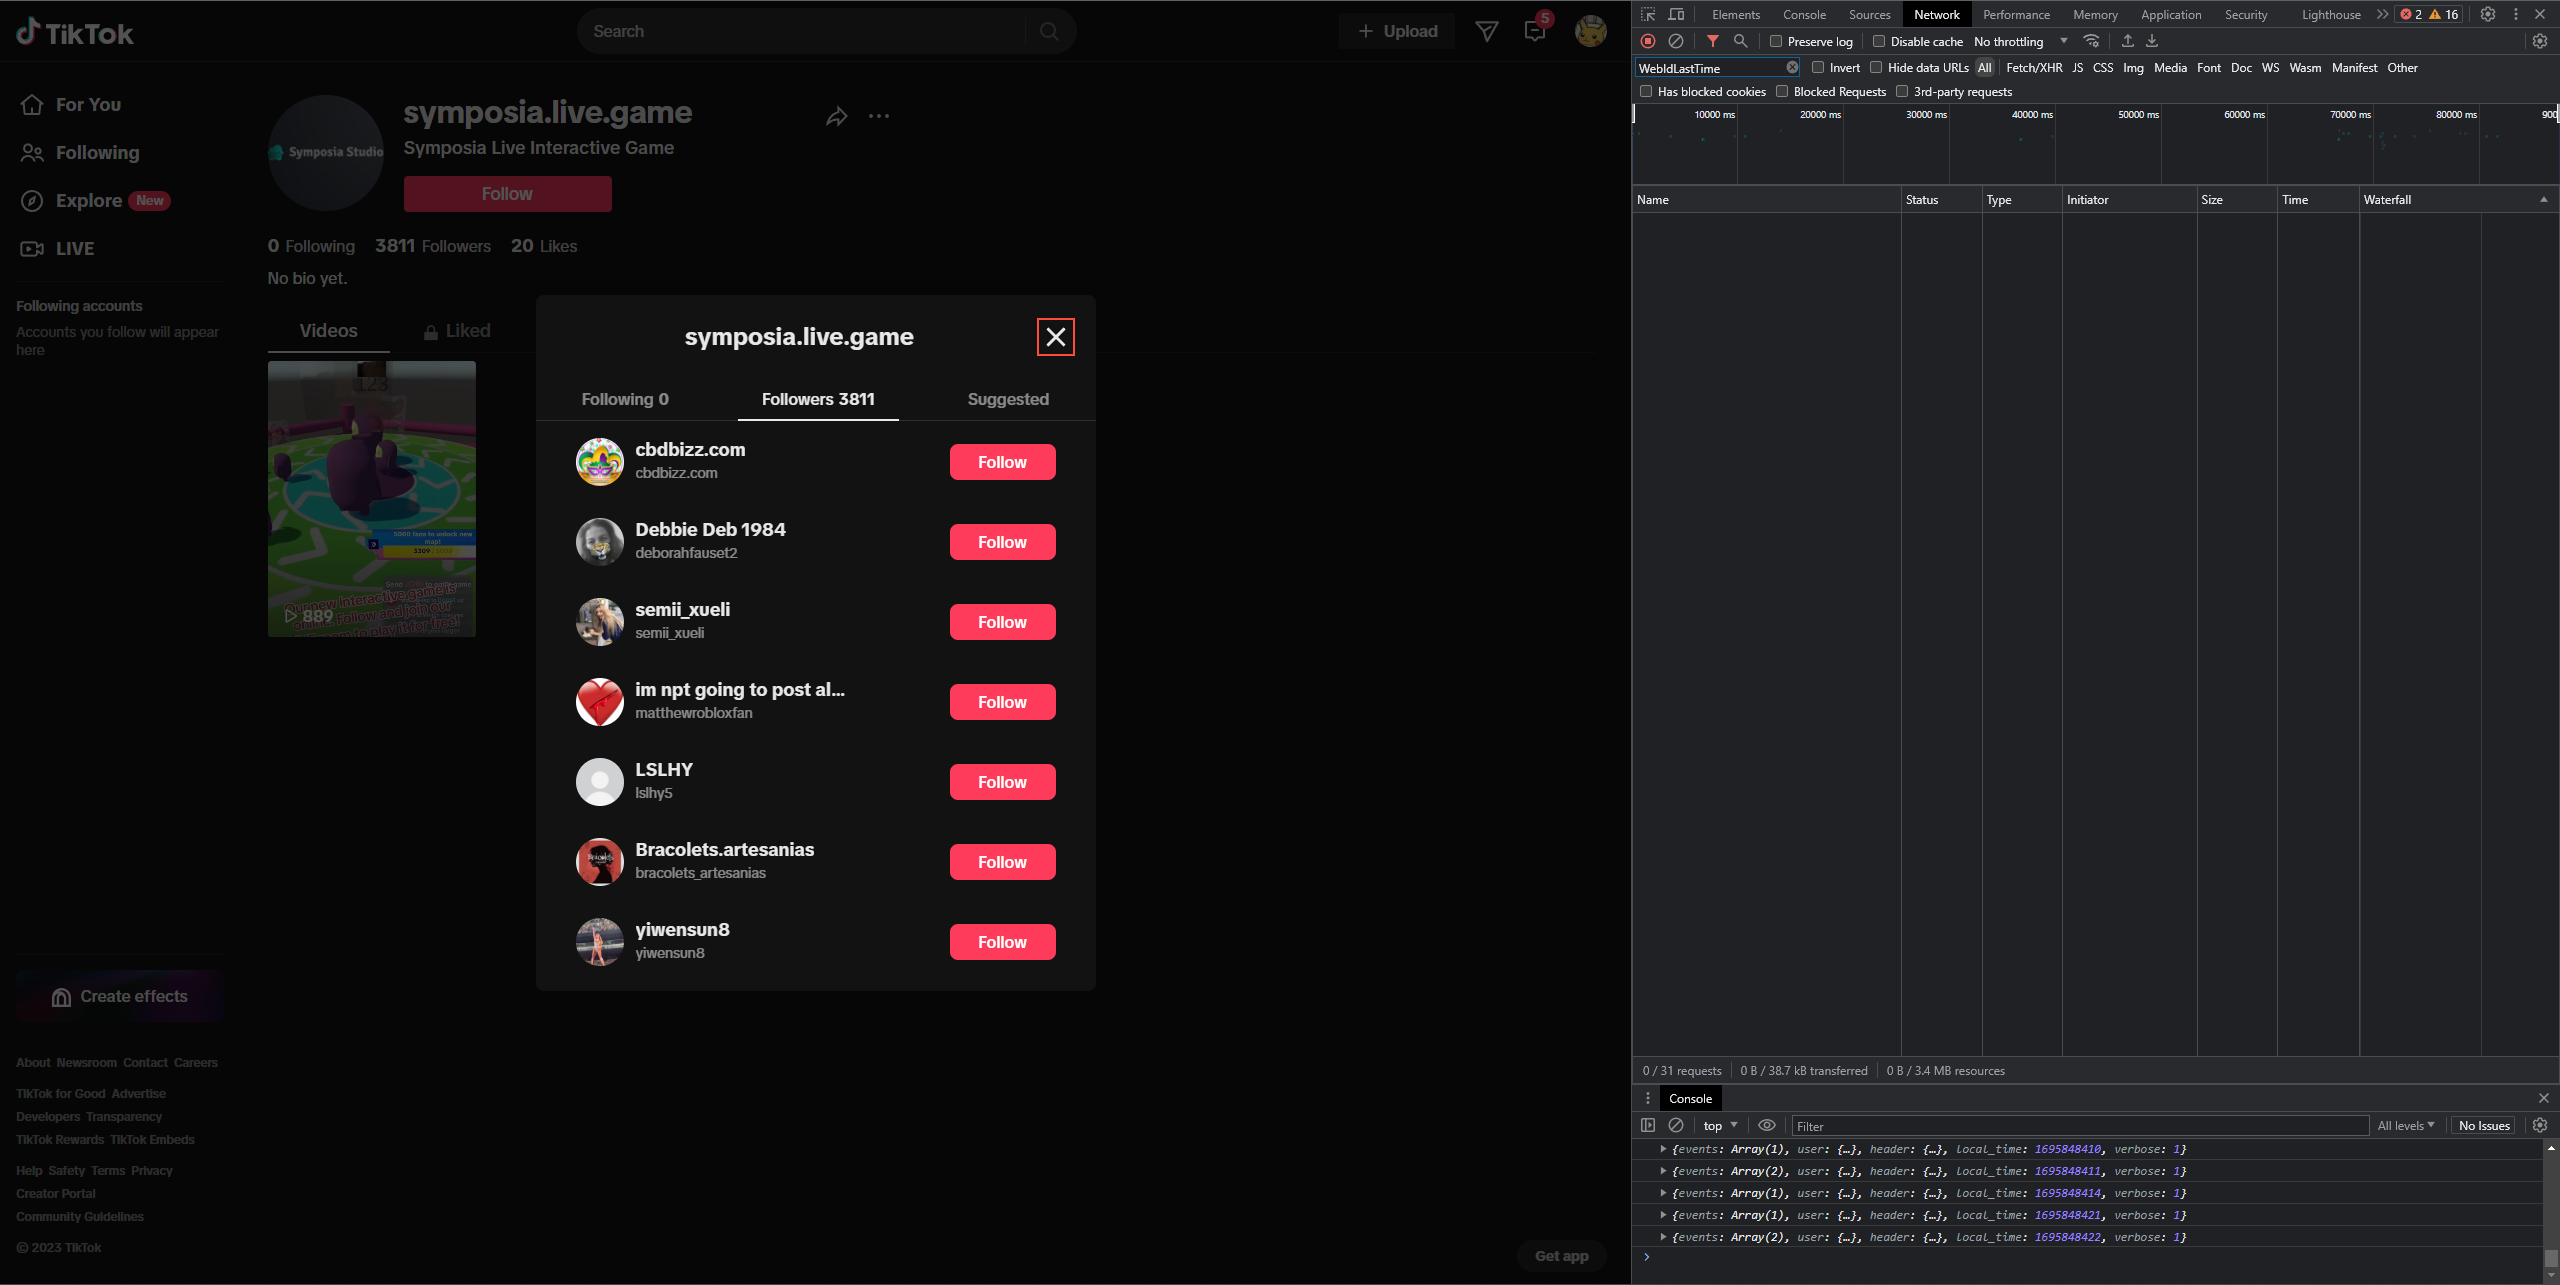Open DevTools customize three-dot menu
2560x1285 pixels.
coord(2516,14)
